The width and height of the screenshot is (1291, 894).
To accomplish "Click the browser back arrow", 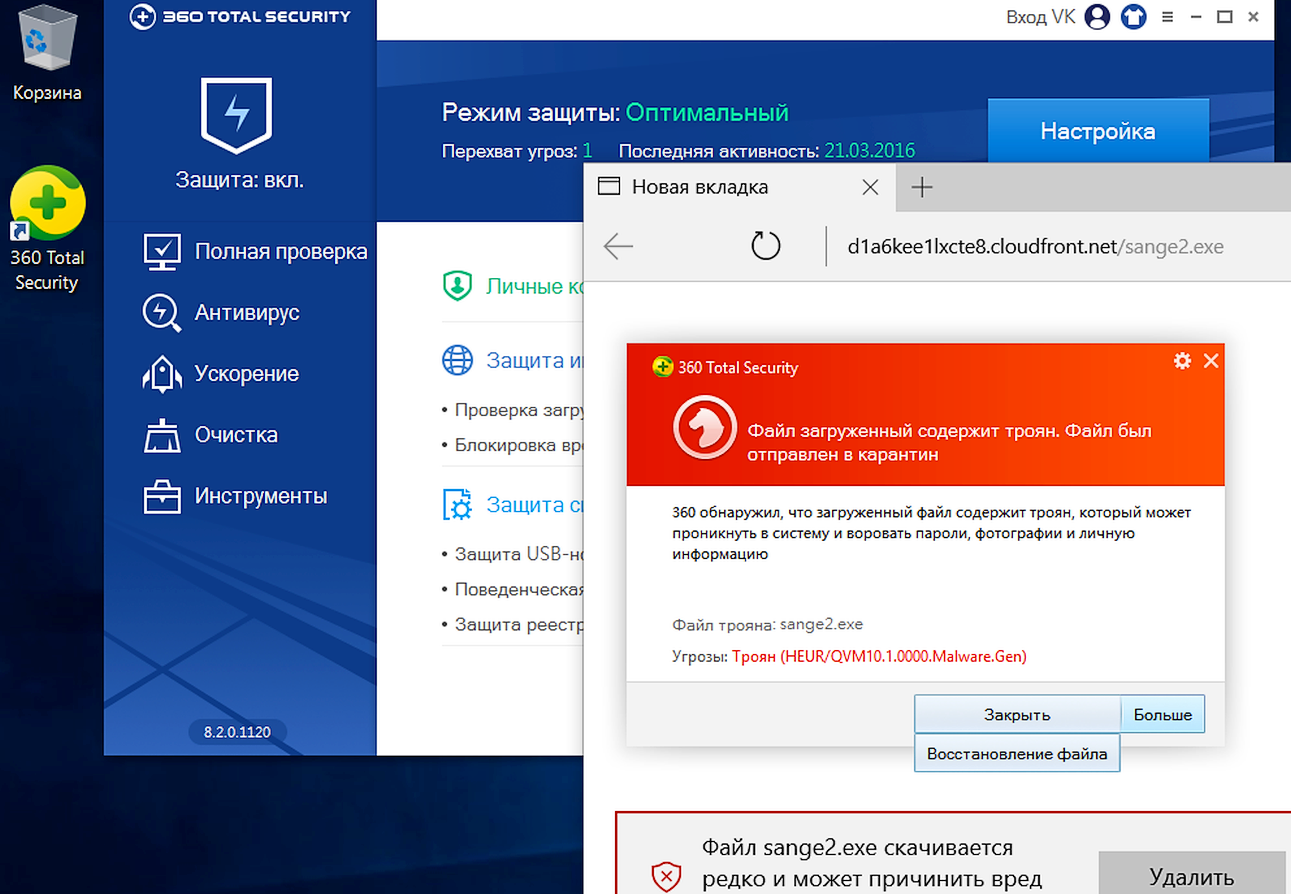I will (x=618, y=246).
